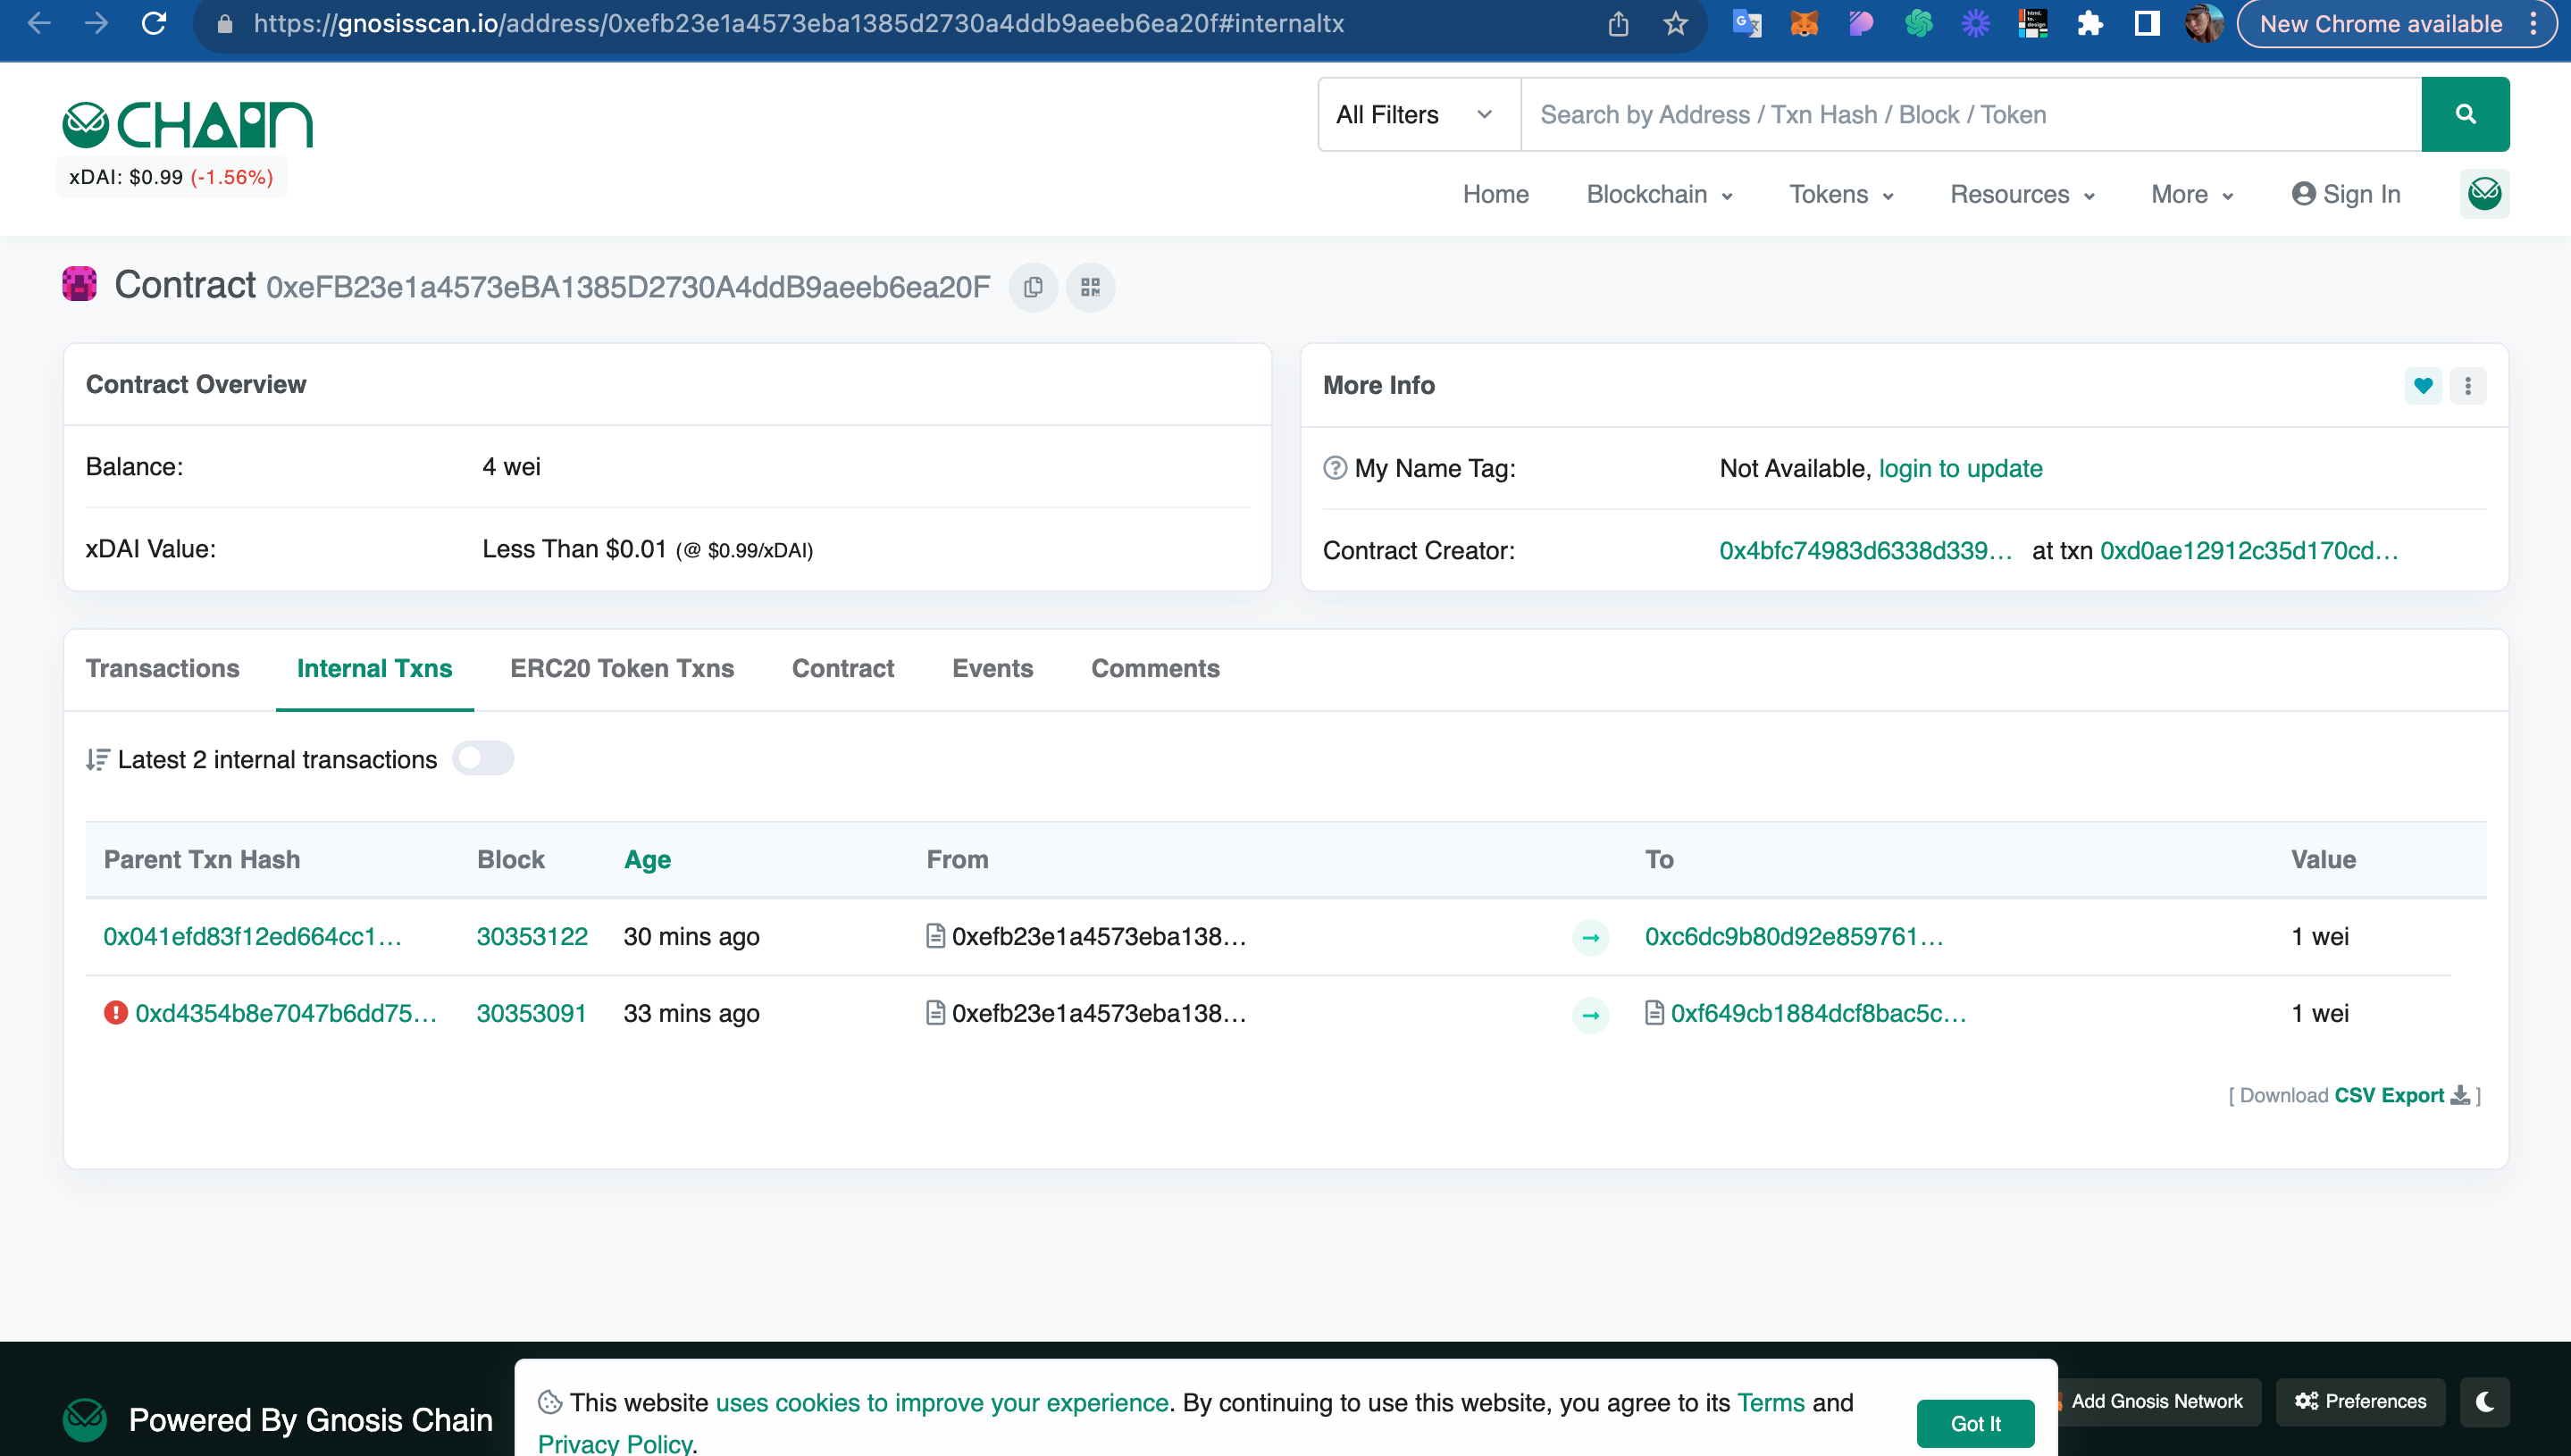This screenshot has height=1456, width=2571.
Task: Click the Gnosis Chain logo
Action: pos(188,124)
